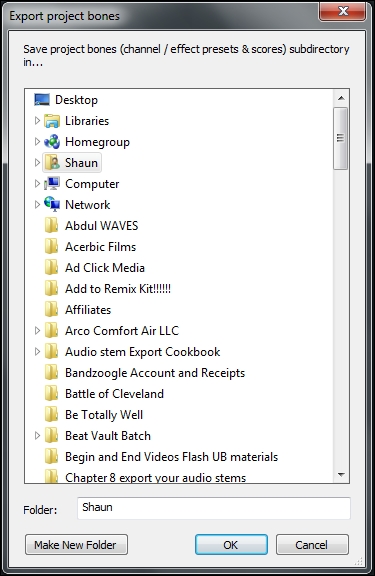This screenshot has height=576, width=375.
Task: Expand the Computer tree node
Action: (37, 184)
